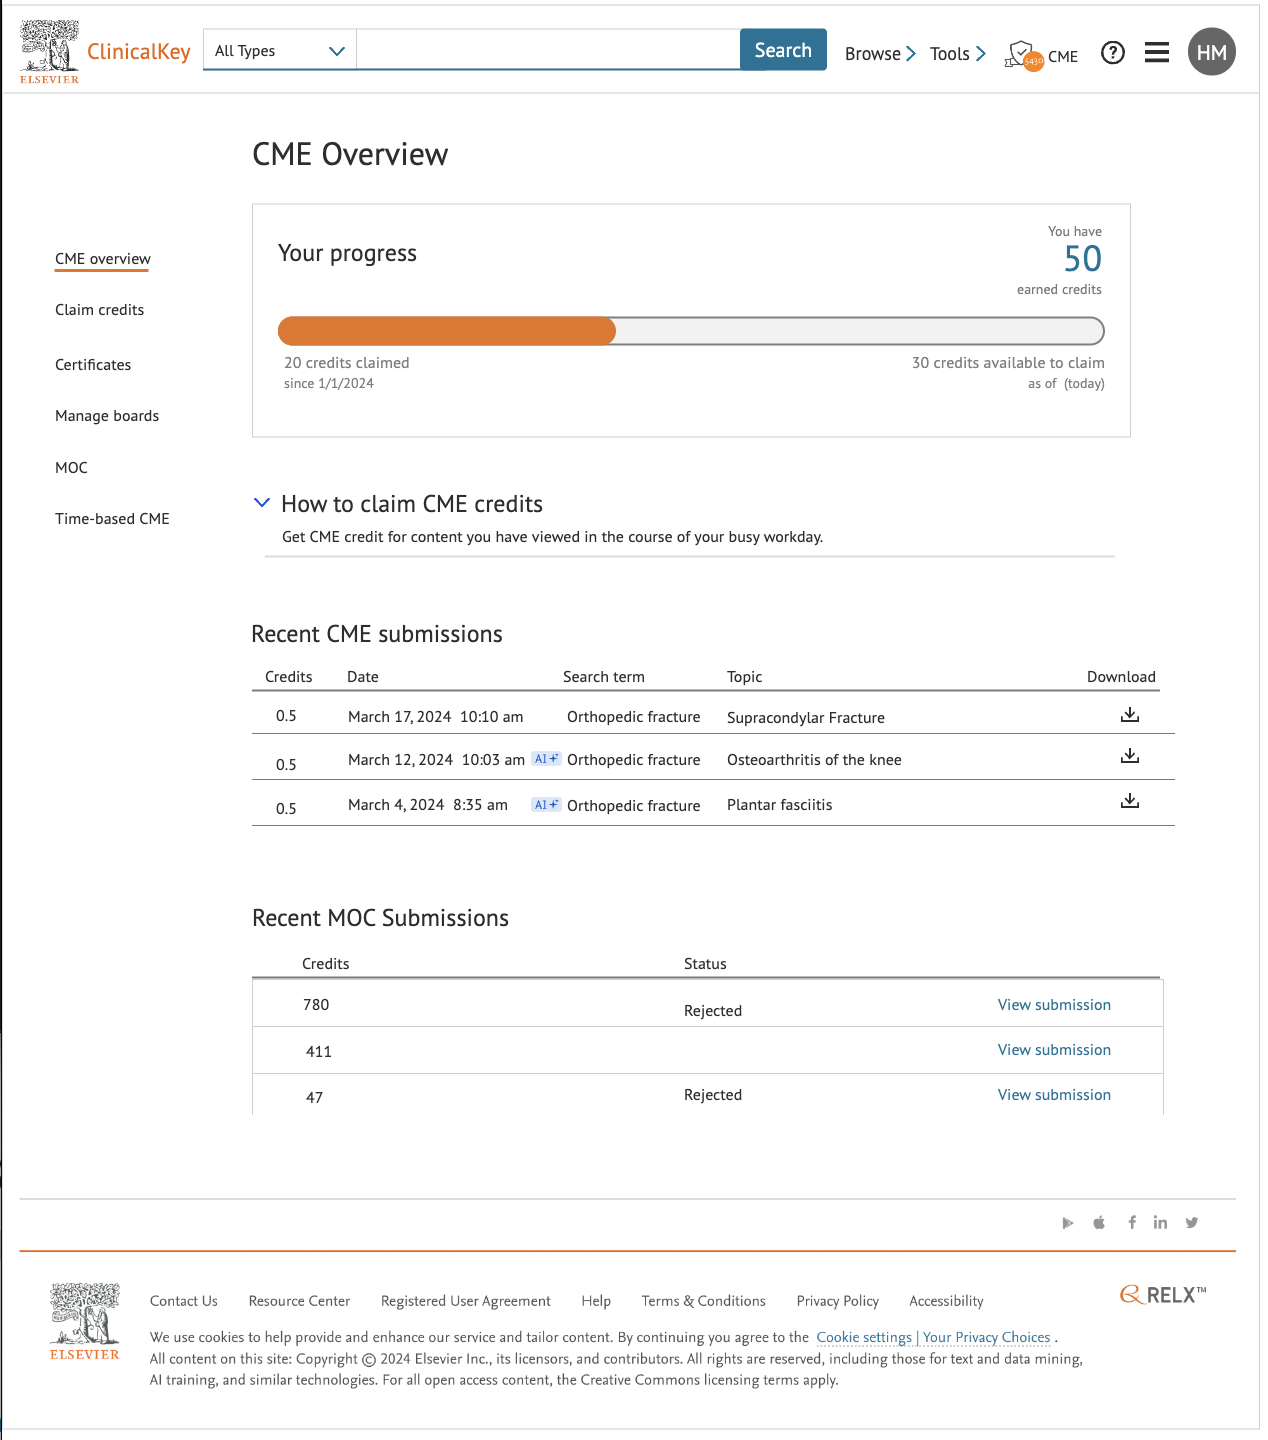1268x1440 pixels.
Task: Open the hamburger navigation menu
Action: (x=1156, y=53)
